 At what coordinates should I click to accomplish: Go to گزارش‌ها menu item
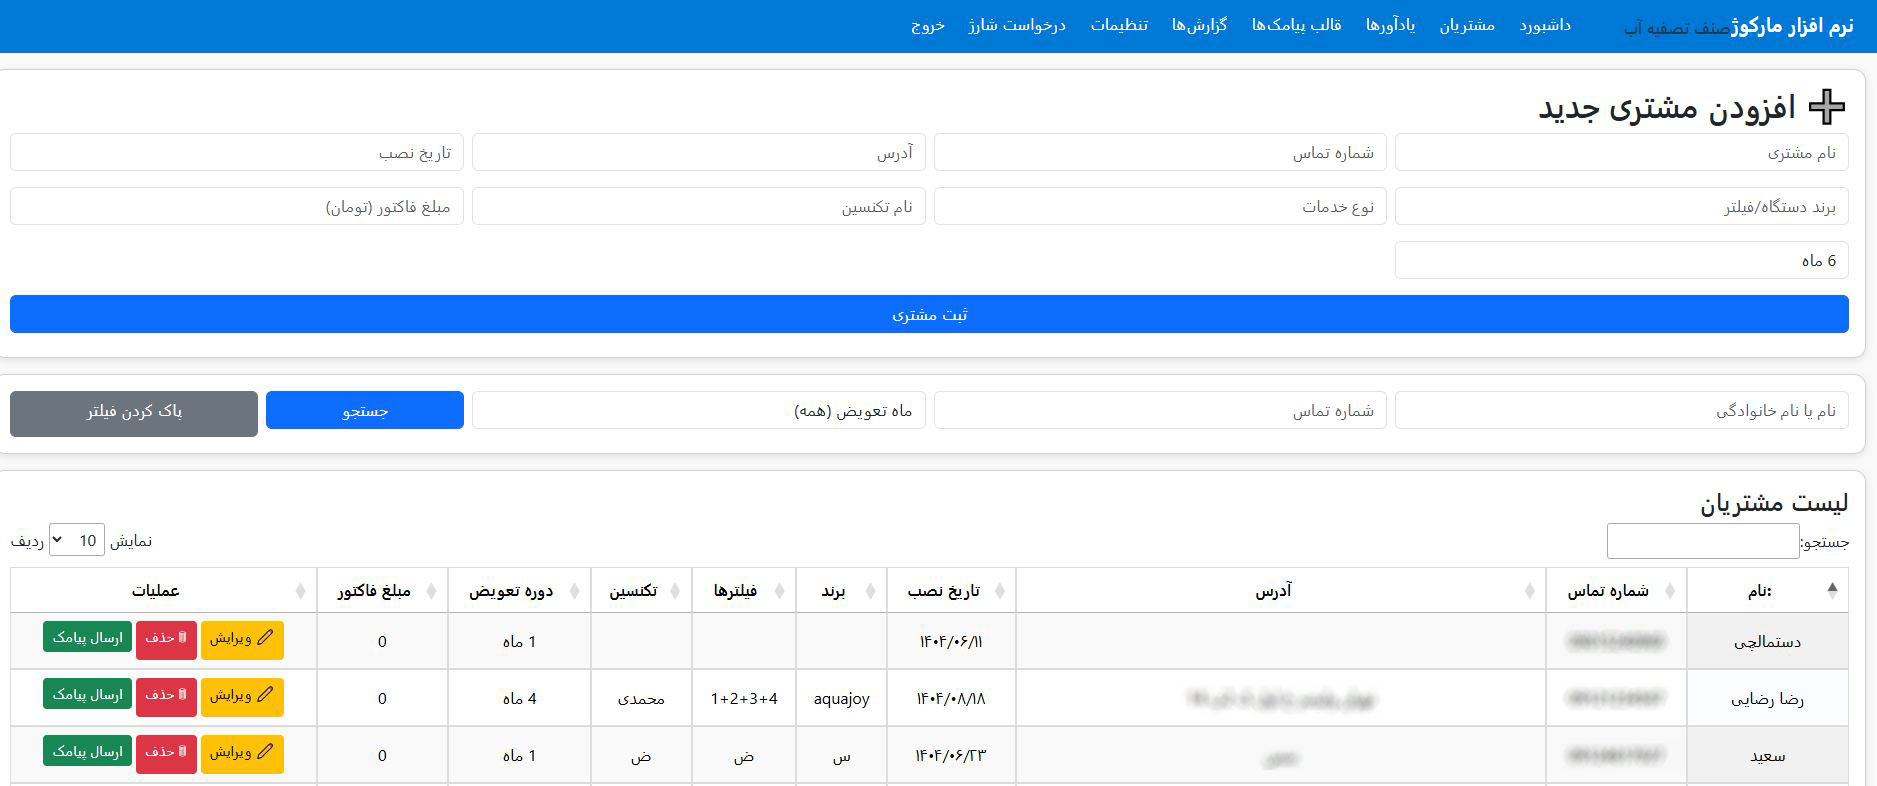pyautogui.click(x=1199, y=25)
